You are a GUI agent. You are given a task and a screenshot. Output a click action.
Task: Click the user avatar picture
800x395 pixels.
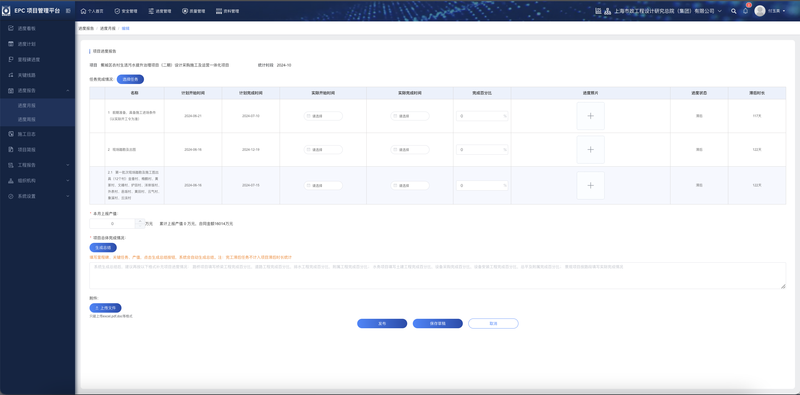click(x=760, y=11)
